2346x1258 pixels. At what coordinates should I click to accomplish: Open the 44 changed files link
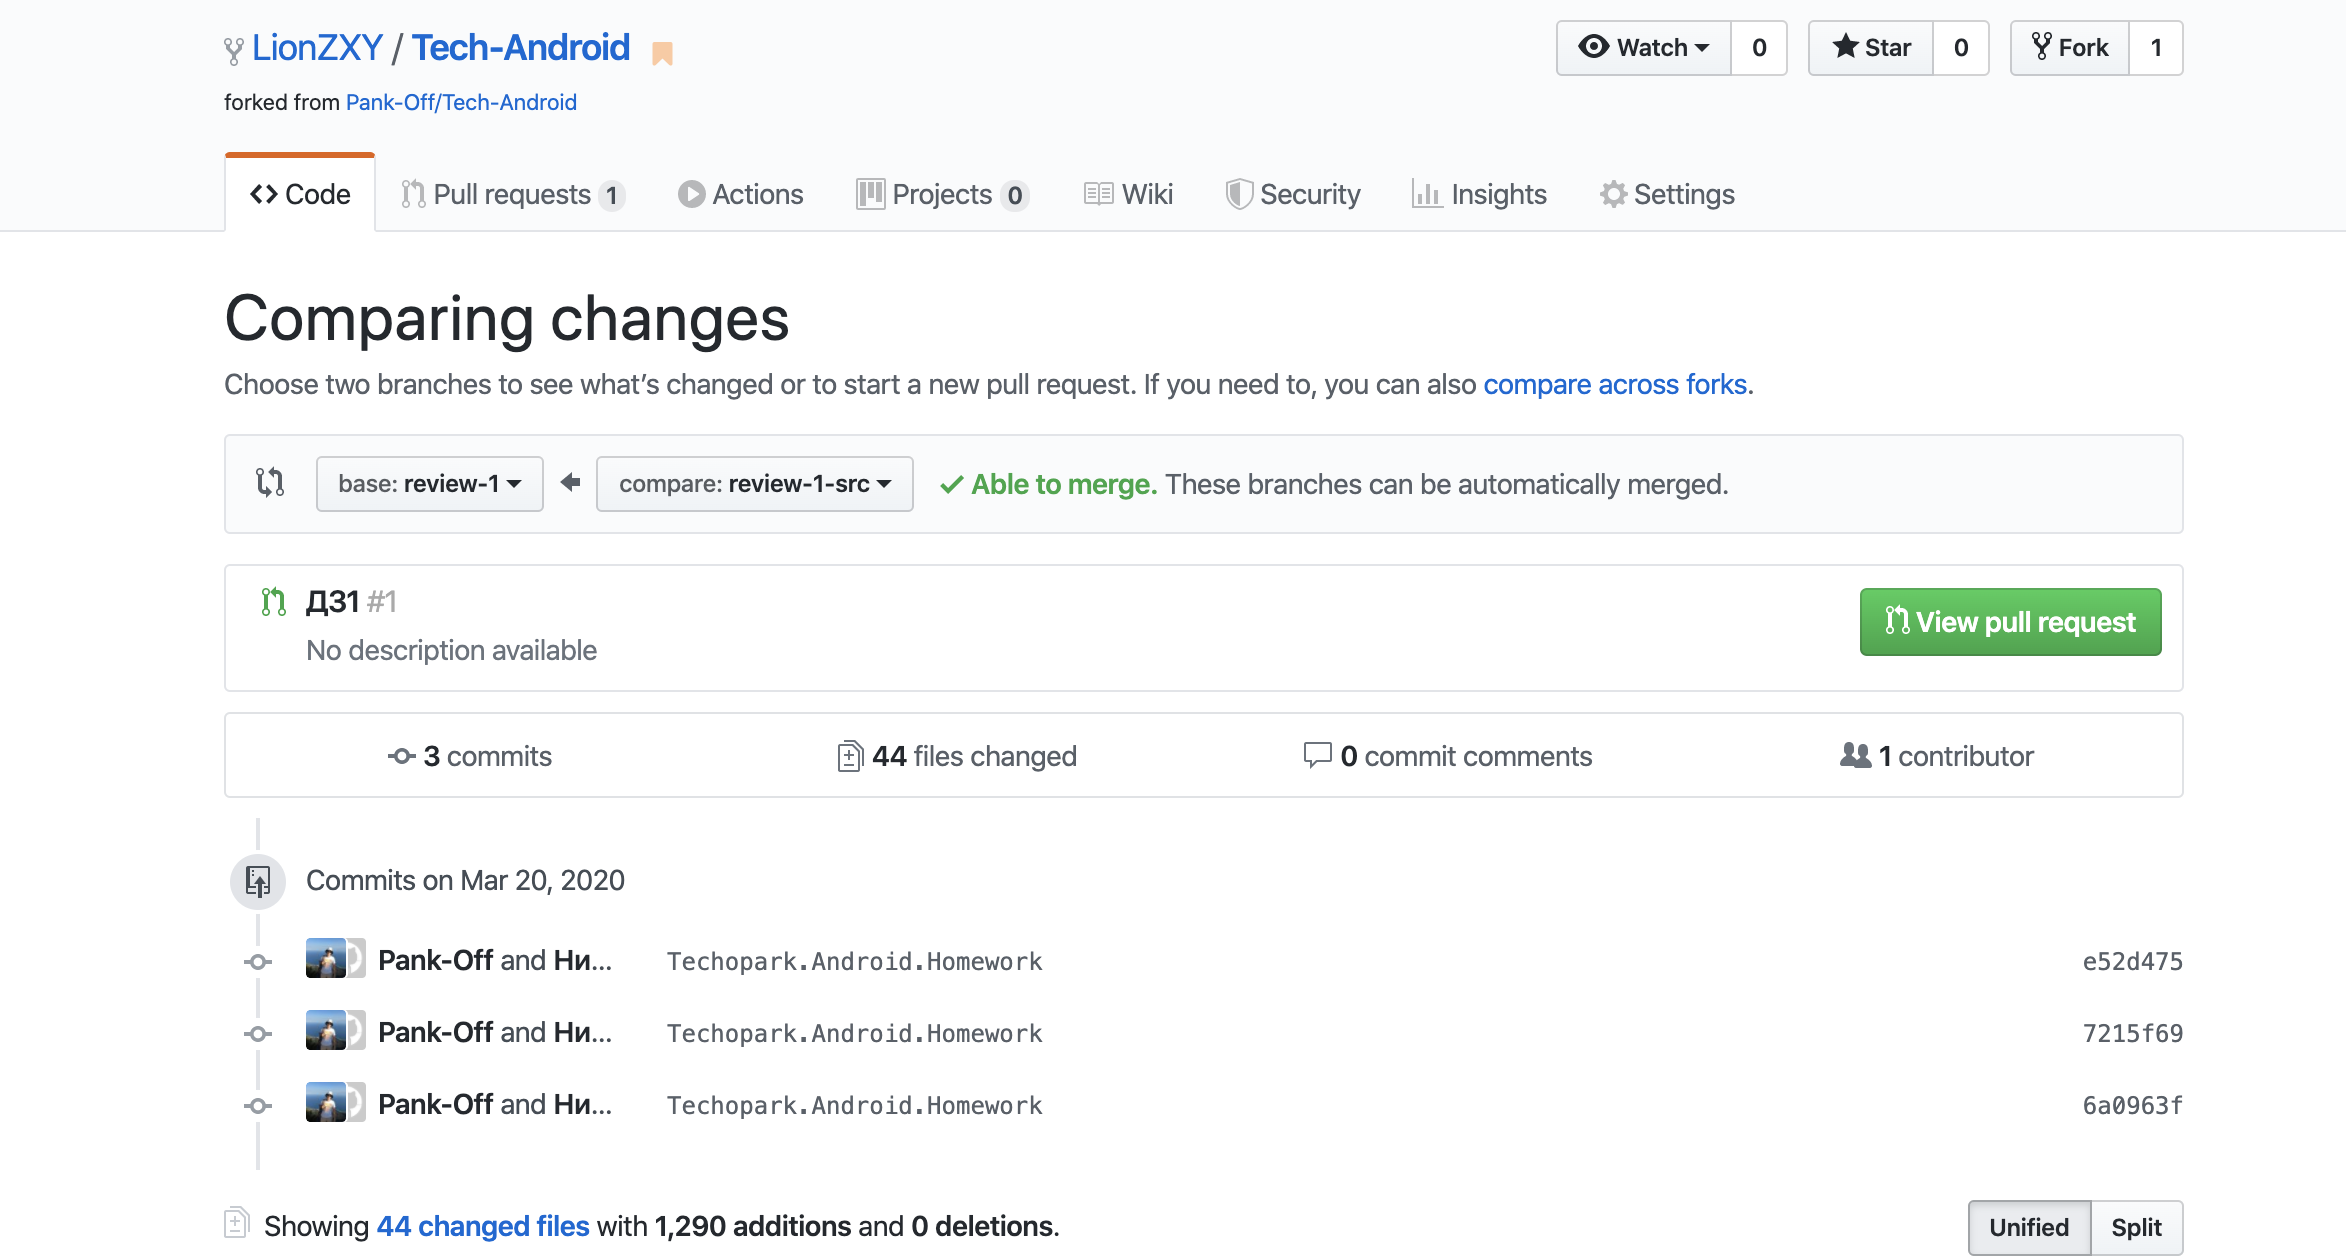point(483,1226)
